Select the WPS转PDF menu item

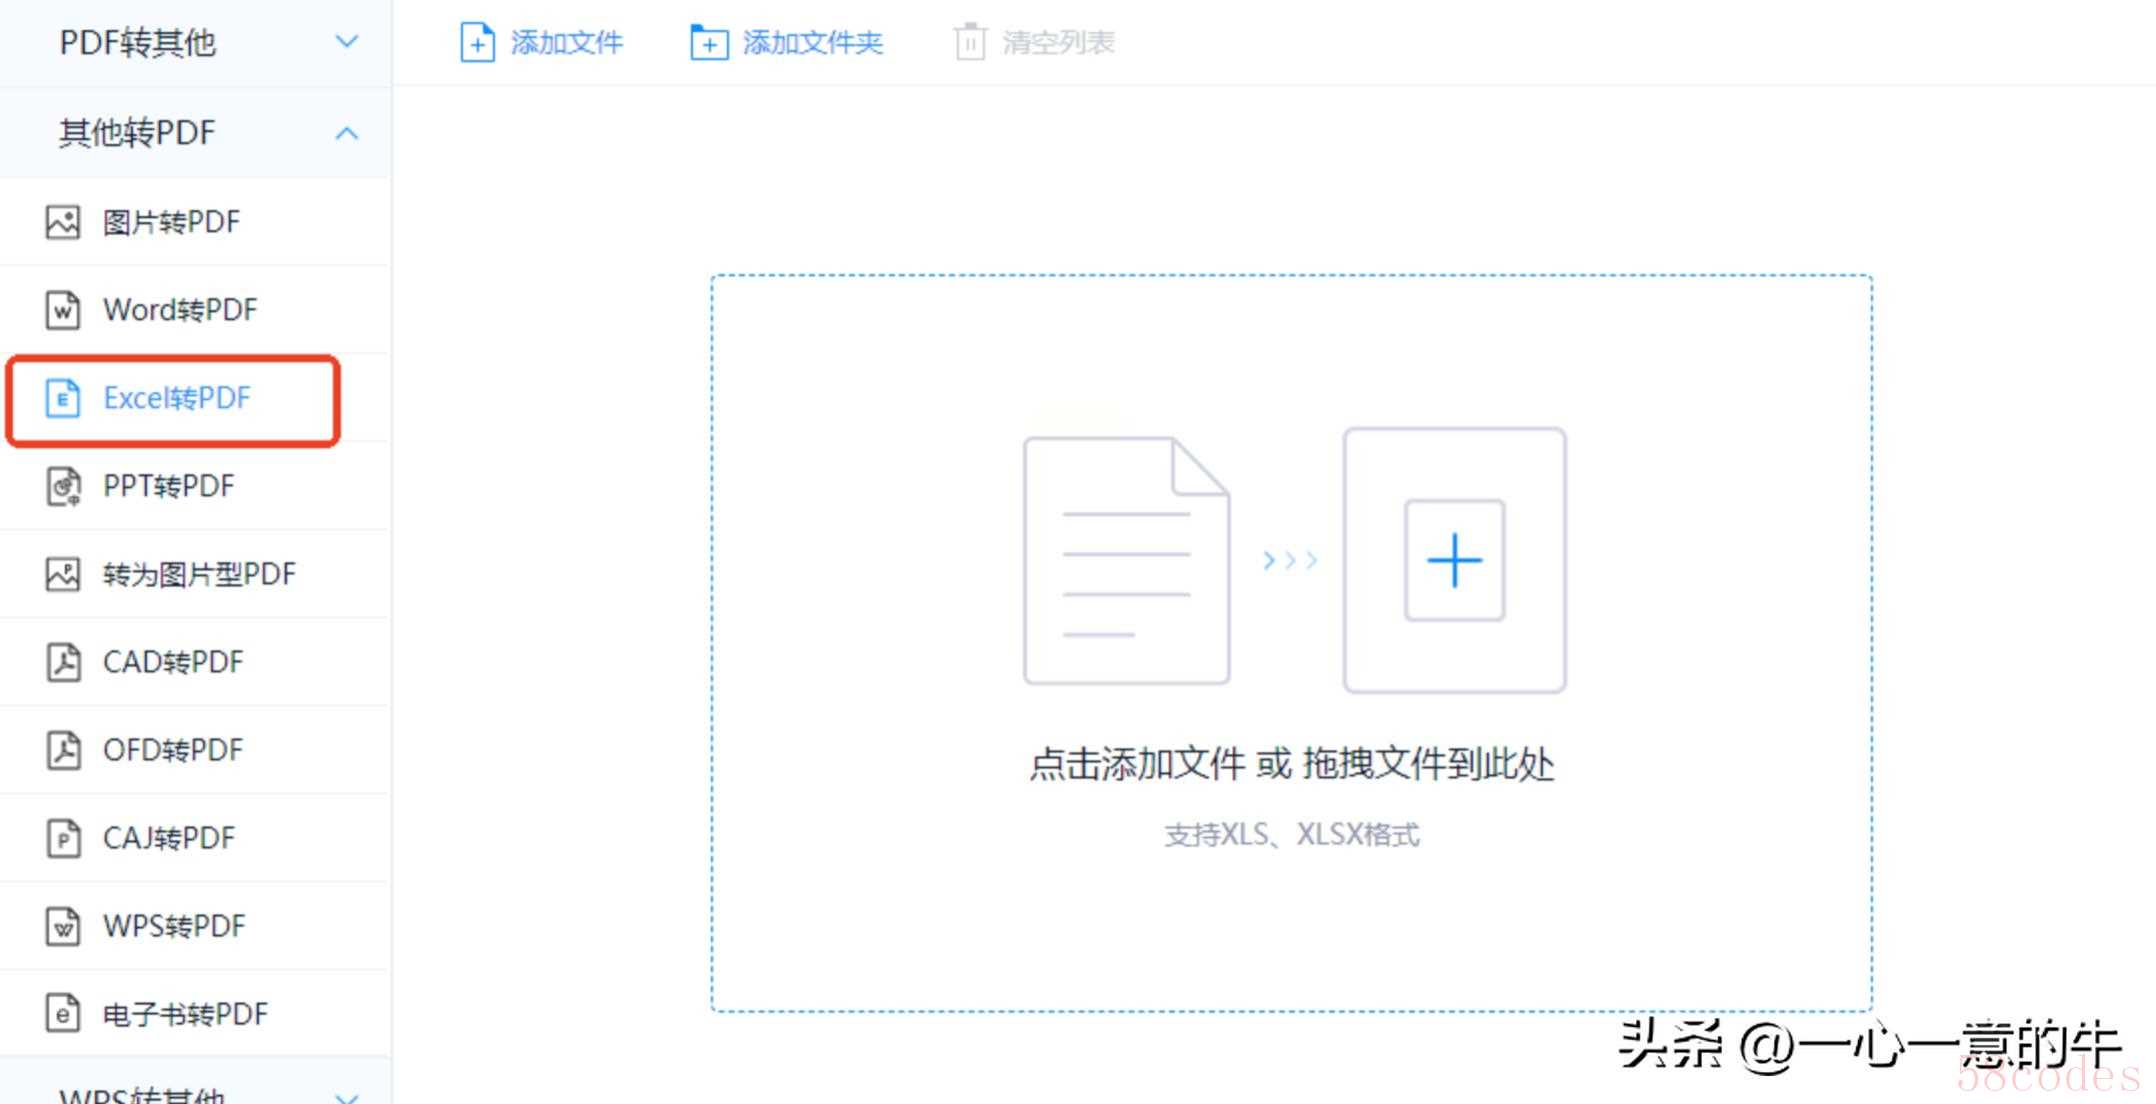coord(174,926)
